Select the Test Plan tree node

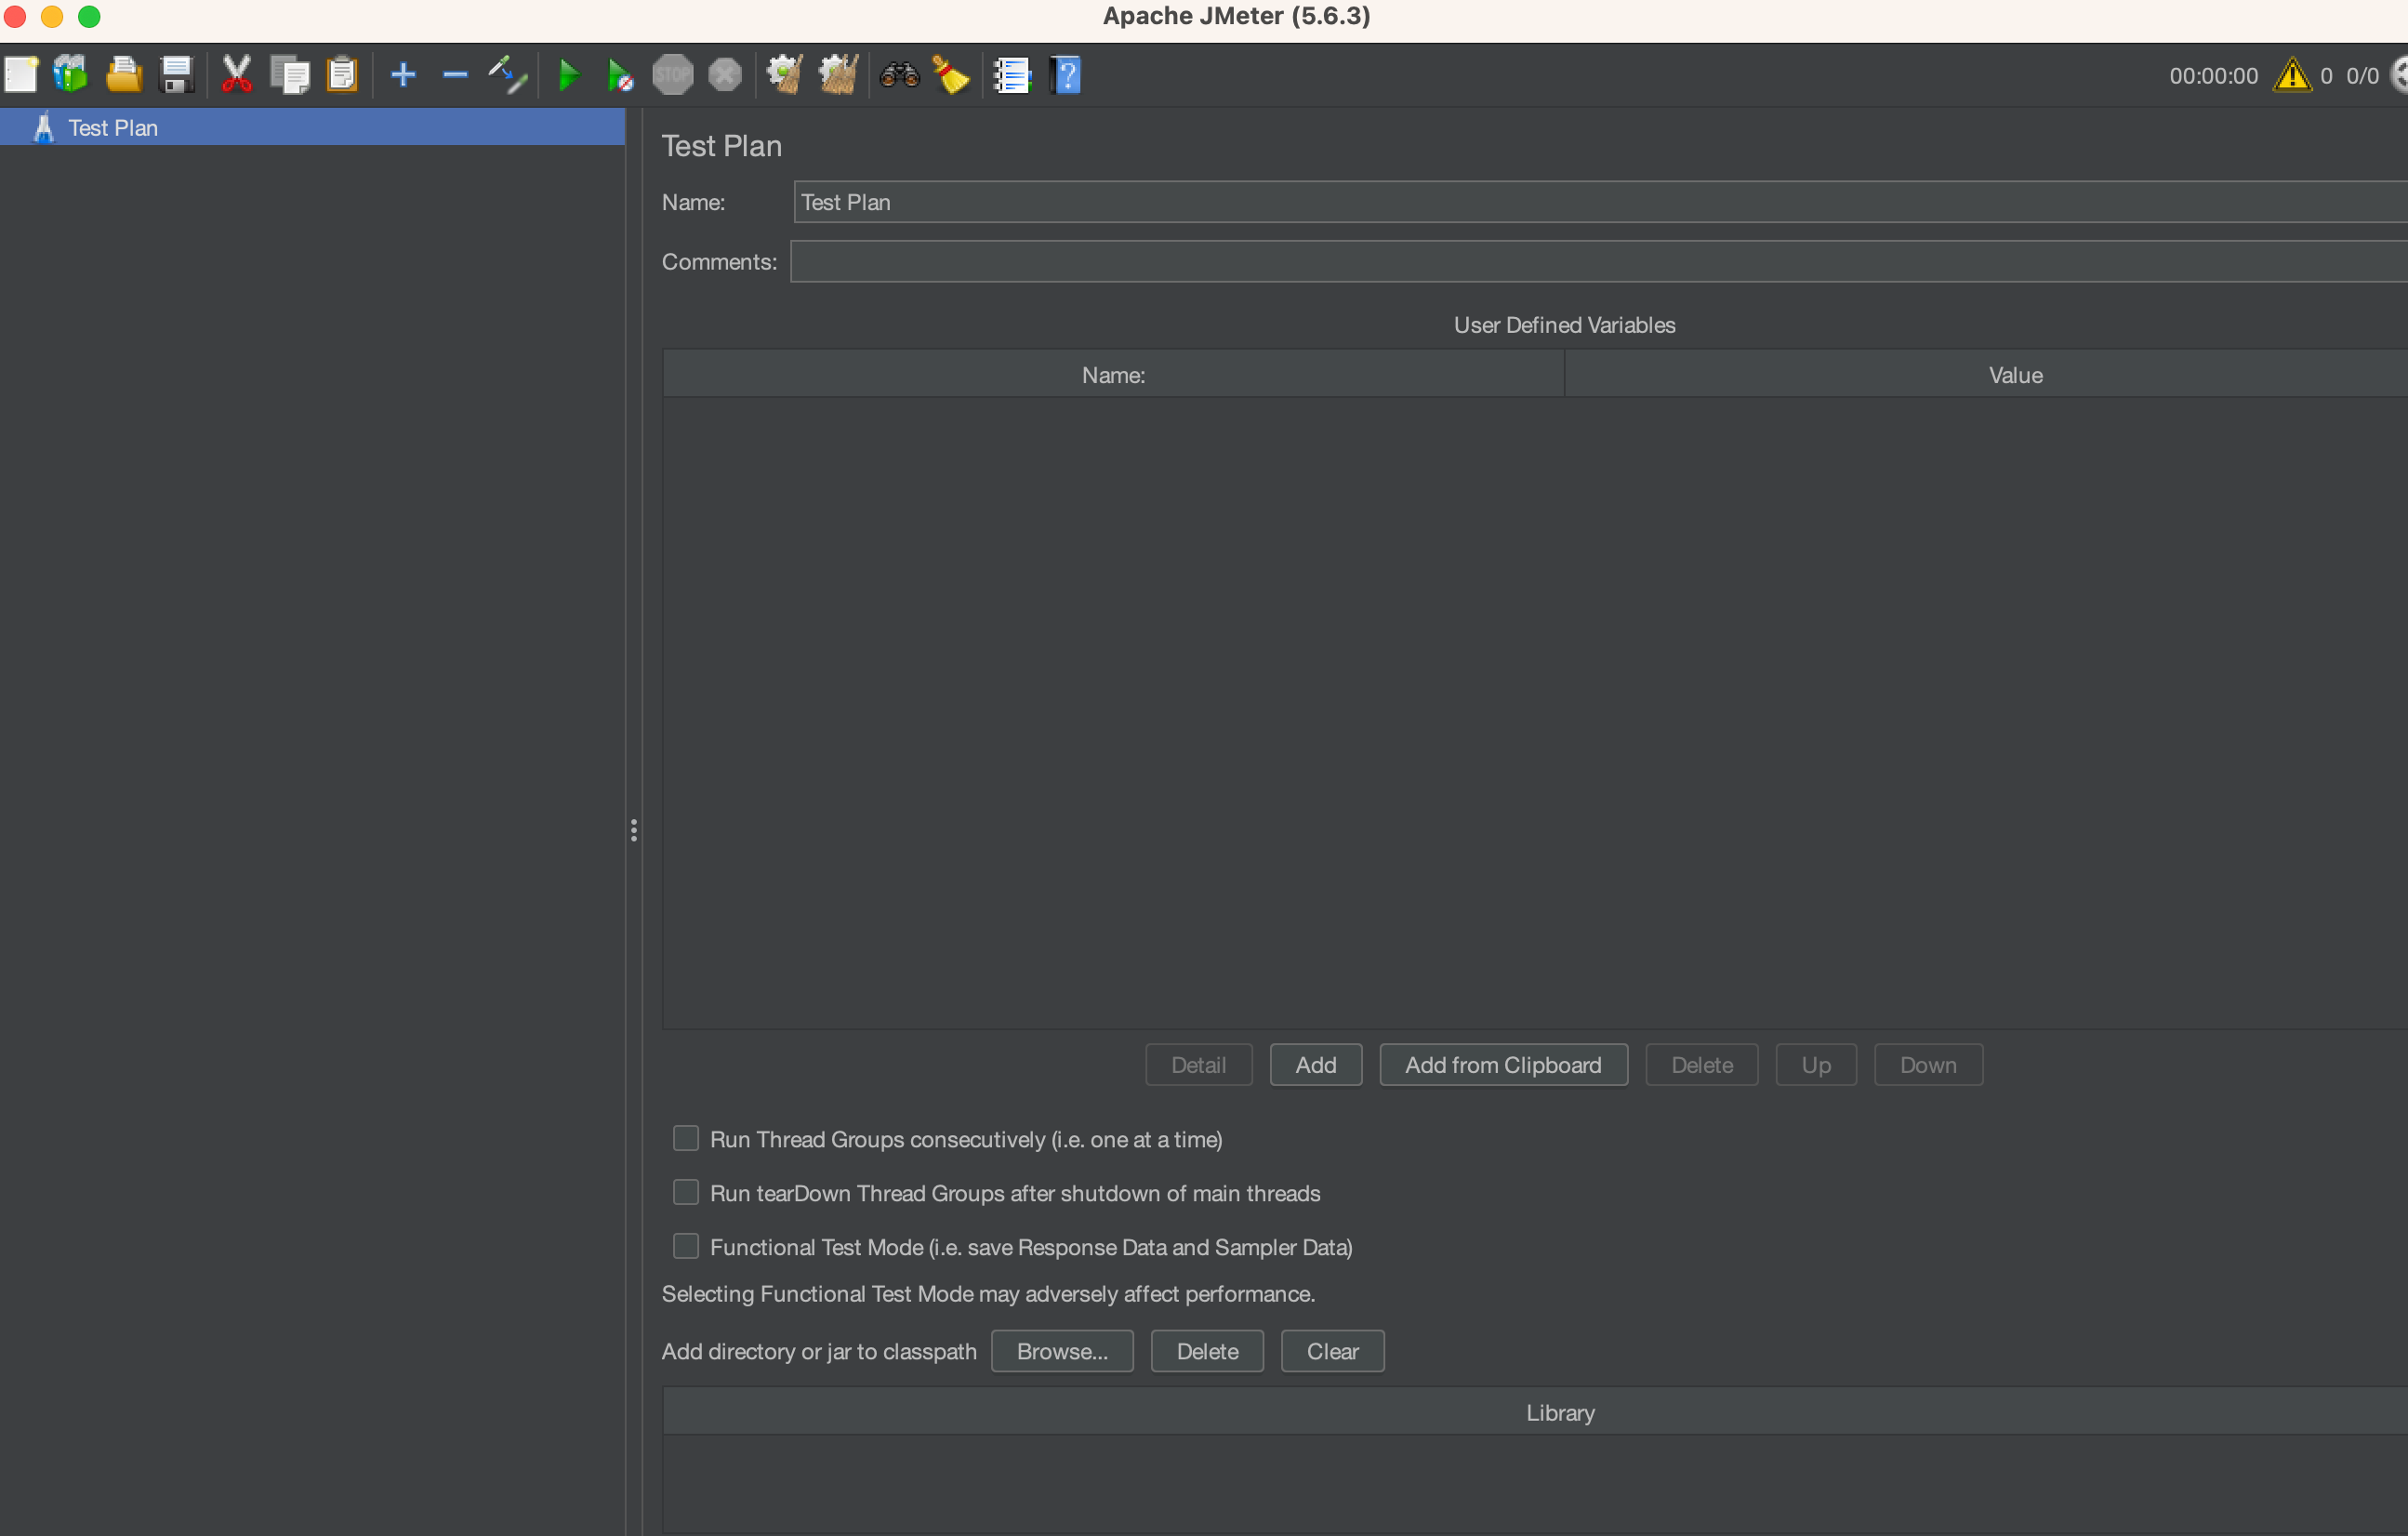point(112,128)
